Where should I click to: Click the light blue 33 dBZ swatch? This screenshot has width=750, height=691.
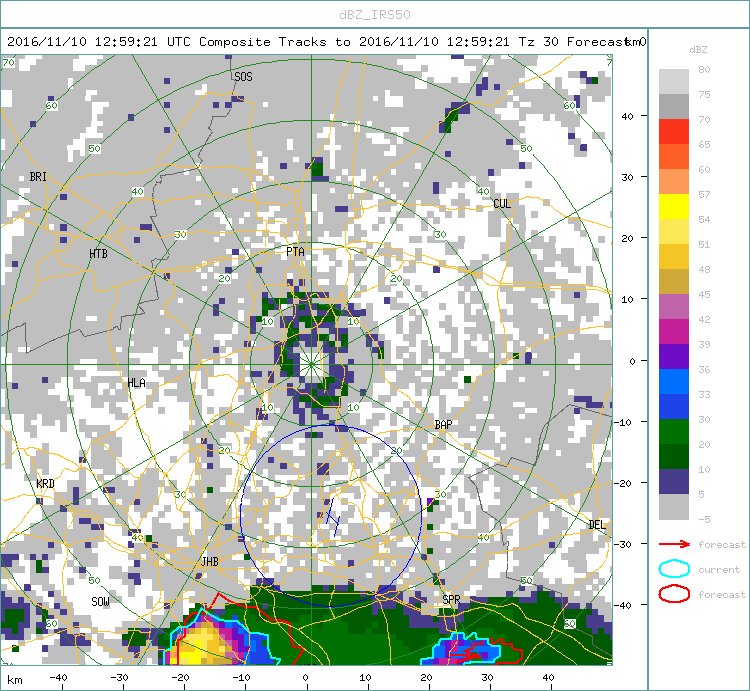674,382
